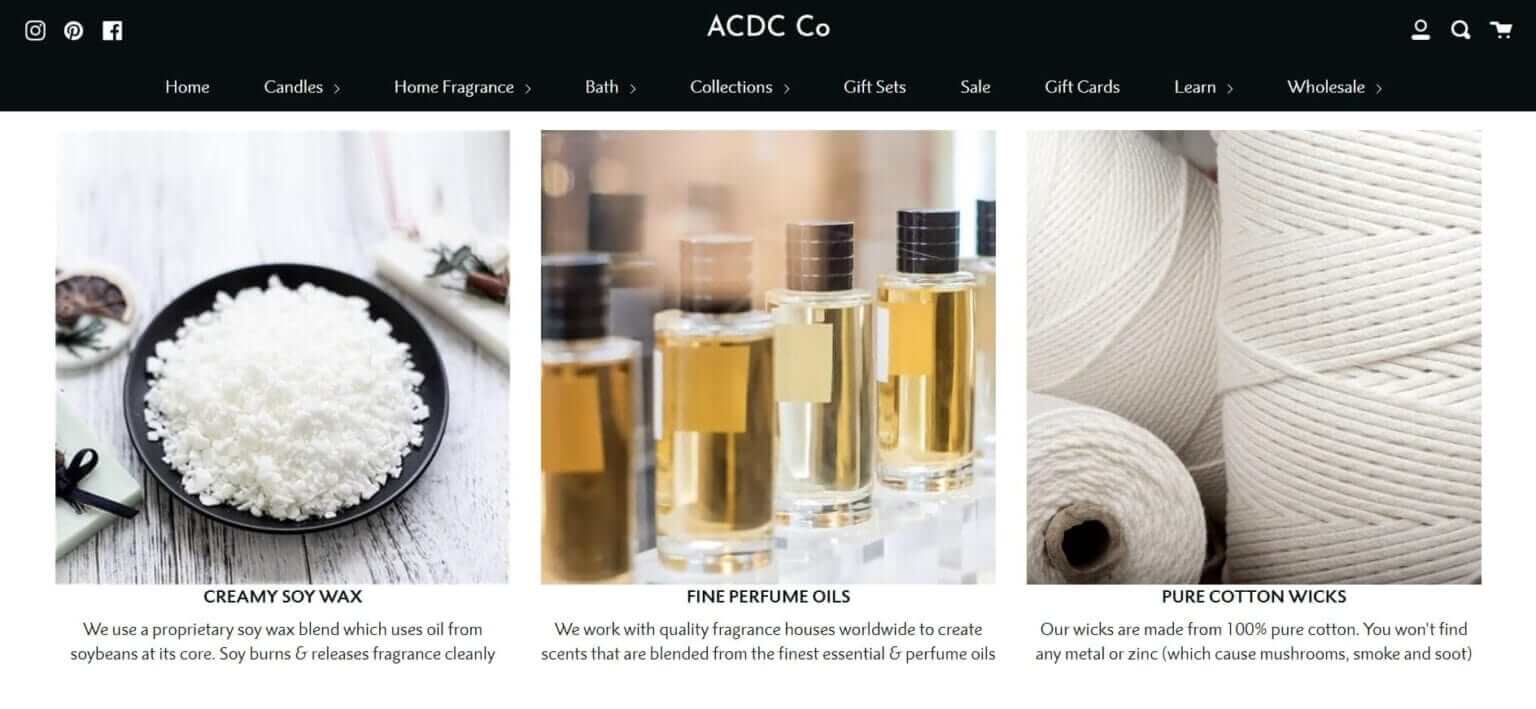Expand the Learn menu dropdown
This screenshot has height=709, width=1536.
[x=1203, y=87]
